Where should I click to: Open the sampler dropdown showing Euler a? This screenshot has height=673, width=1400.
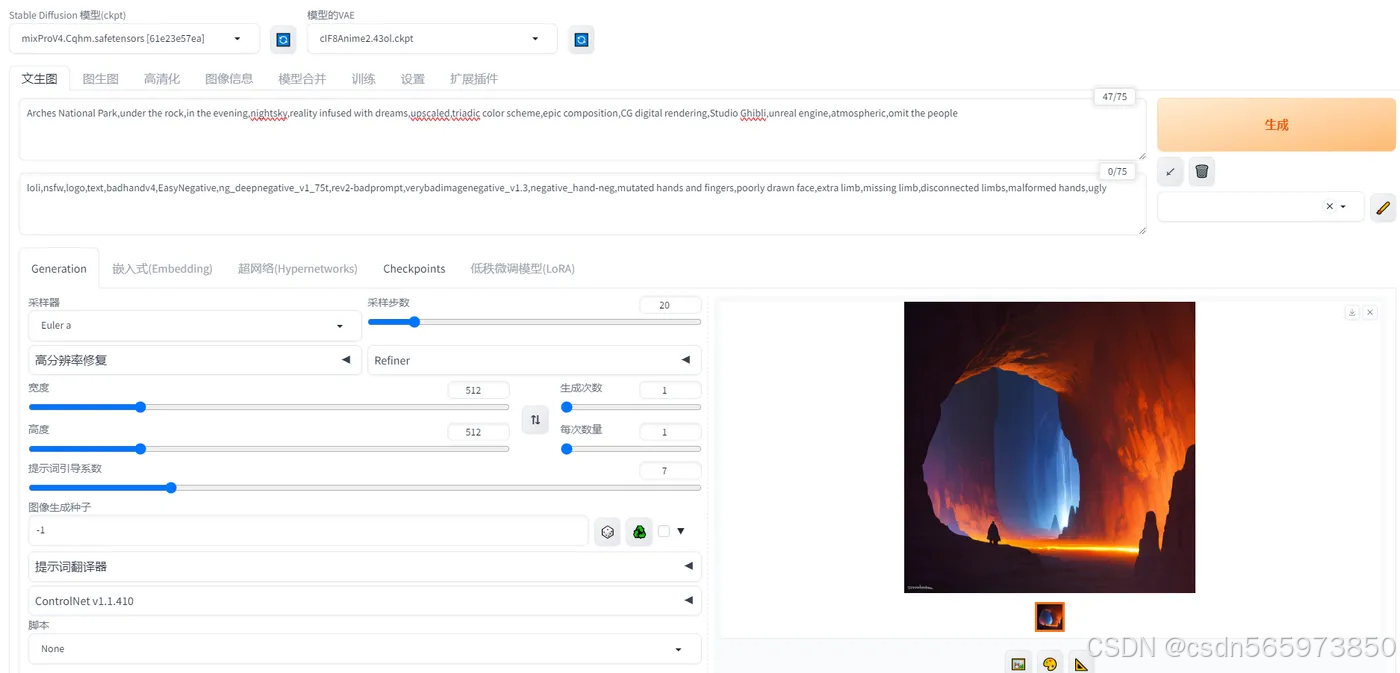(195, 325)
